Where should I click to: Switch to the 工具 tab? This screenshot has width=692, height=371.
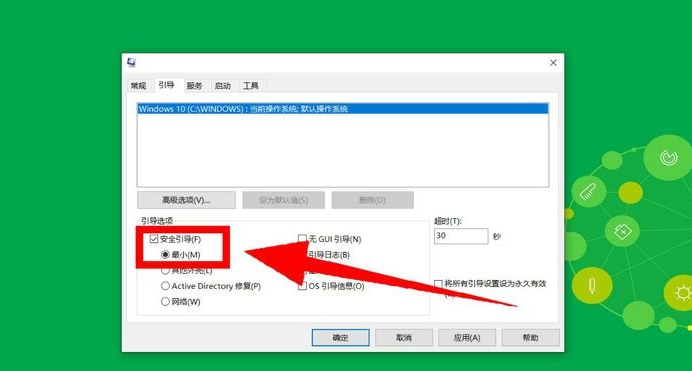(251, 86)
